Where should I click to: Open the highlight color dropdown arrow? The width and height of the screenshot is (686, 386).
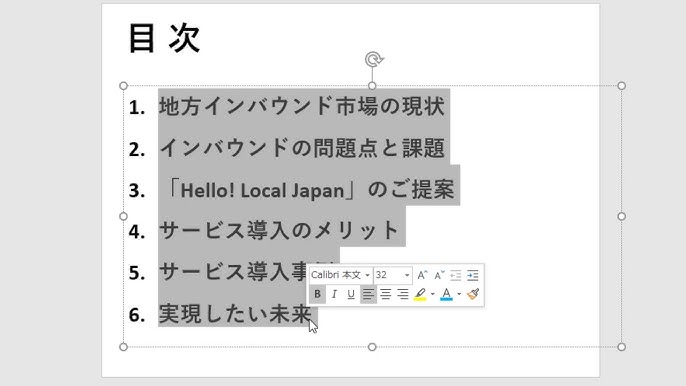[432, 294]
